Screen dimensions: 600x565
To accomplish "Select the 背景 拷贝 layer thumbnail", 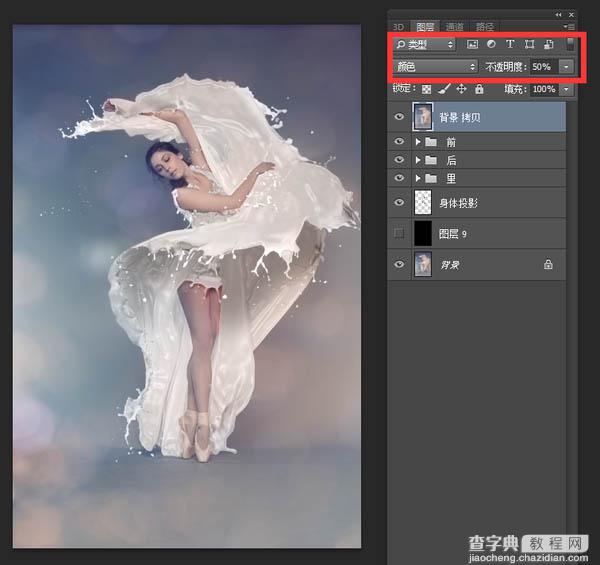I will [423, 117].
